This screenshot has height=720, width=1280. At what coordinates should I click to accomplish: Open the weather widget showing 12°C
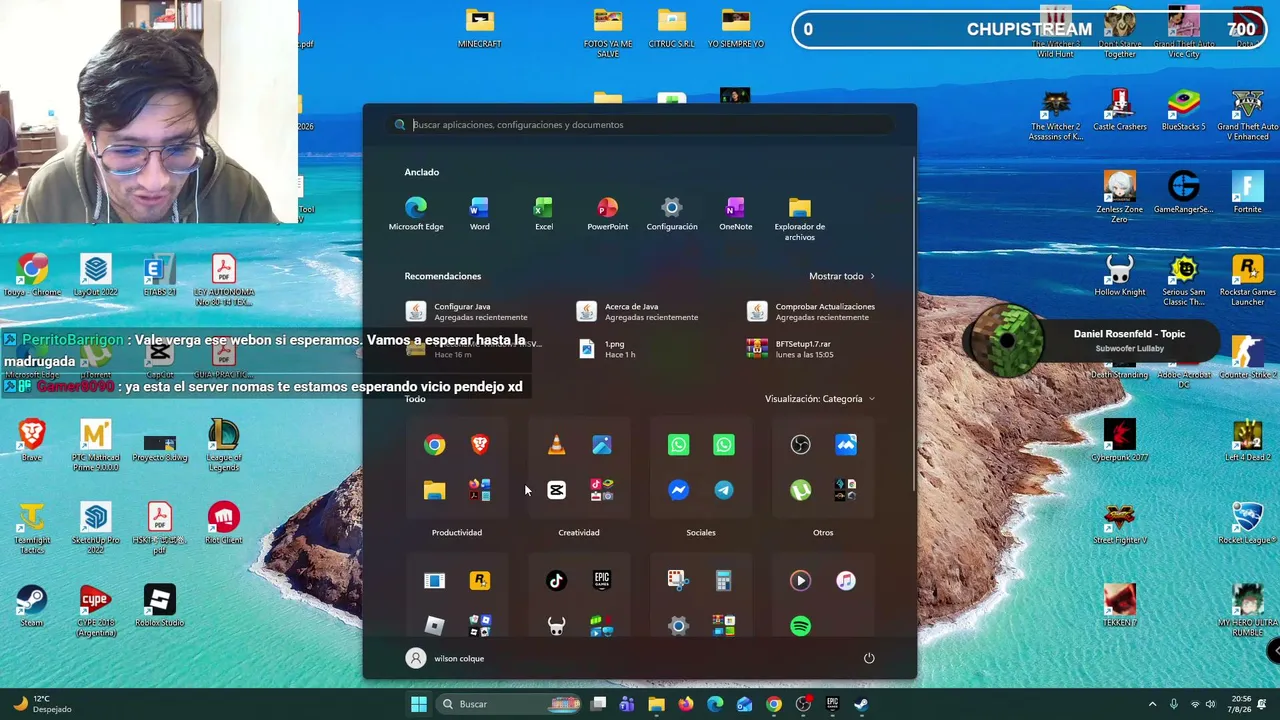[40, 704]
